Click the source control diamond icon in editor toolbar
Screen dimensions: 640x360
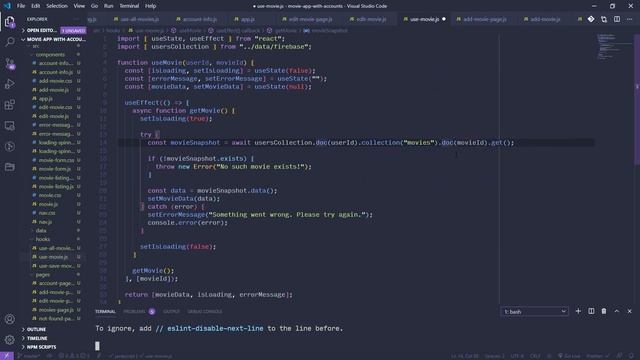(x=591, y=19)
